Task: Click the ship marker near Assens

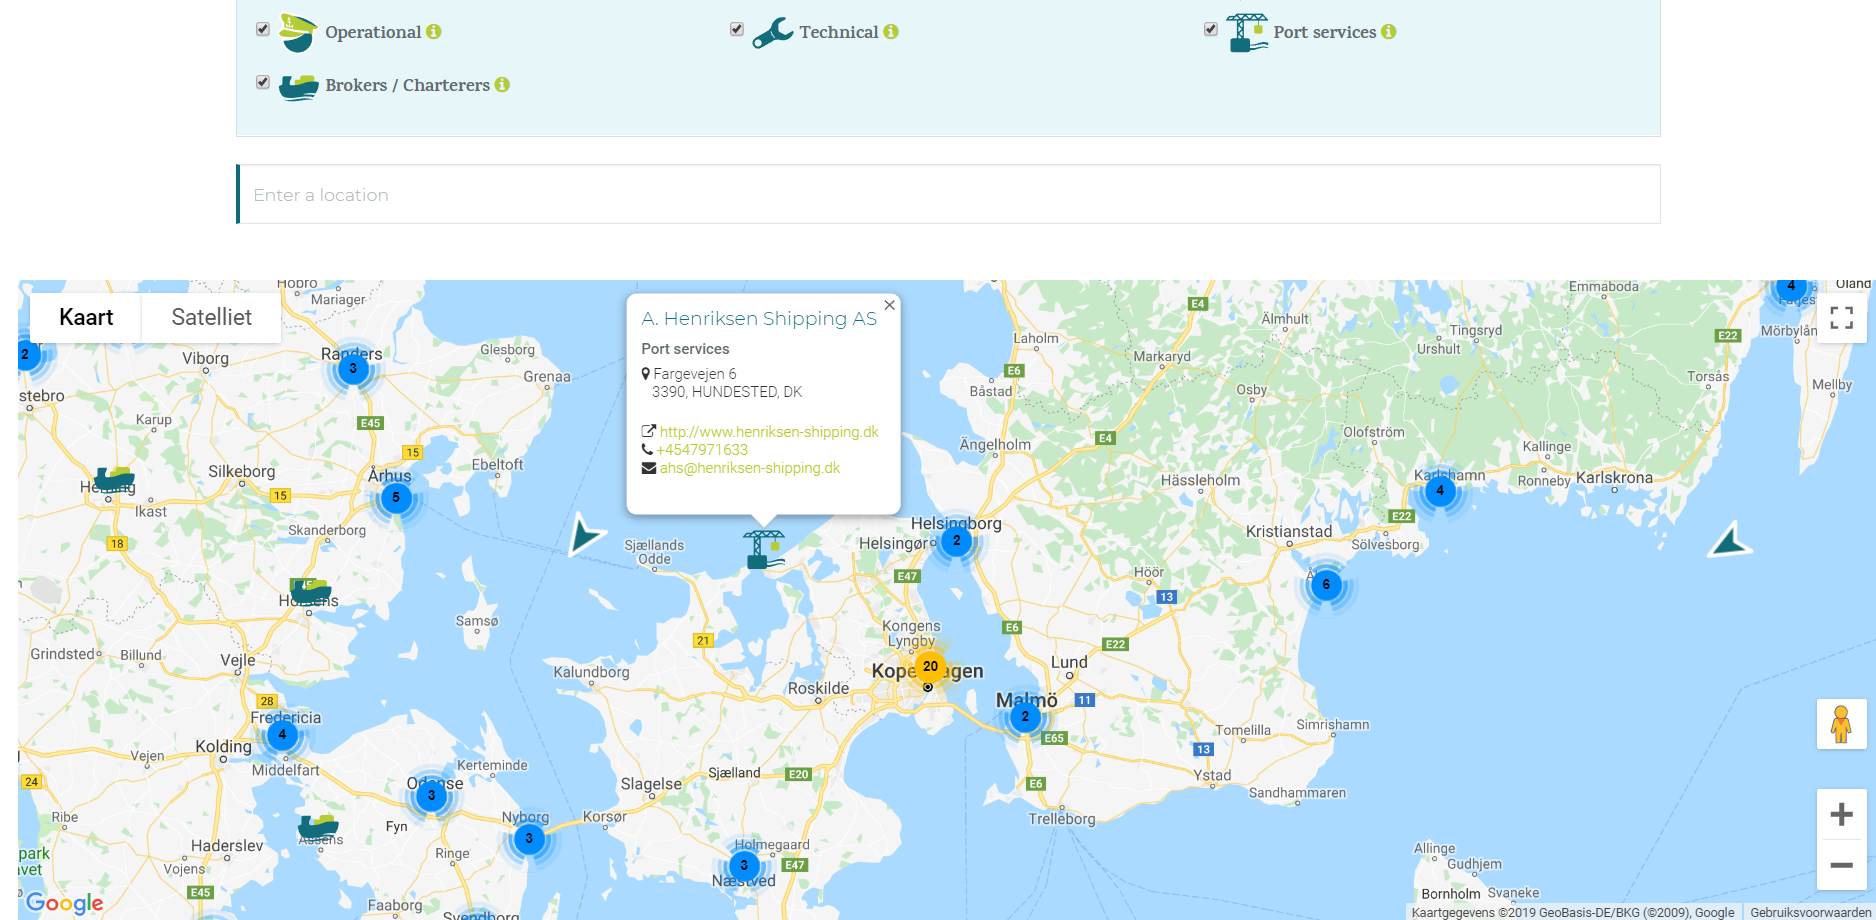Action: pos(318,827)
